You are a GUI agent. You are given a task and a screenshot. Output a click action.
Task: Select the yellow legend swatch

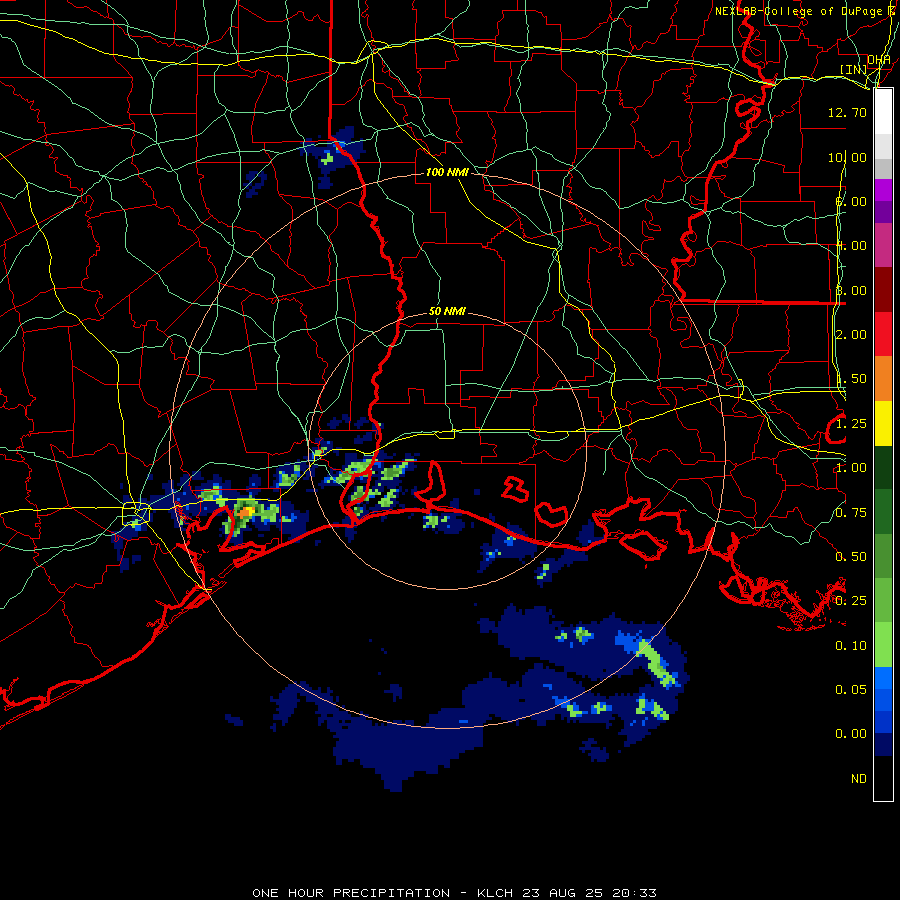pyautogui.click(x=883, y=423)
